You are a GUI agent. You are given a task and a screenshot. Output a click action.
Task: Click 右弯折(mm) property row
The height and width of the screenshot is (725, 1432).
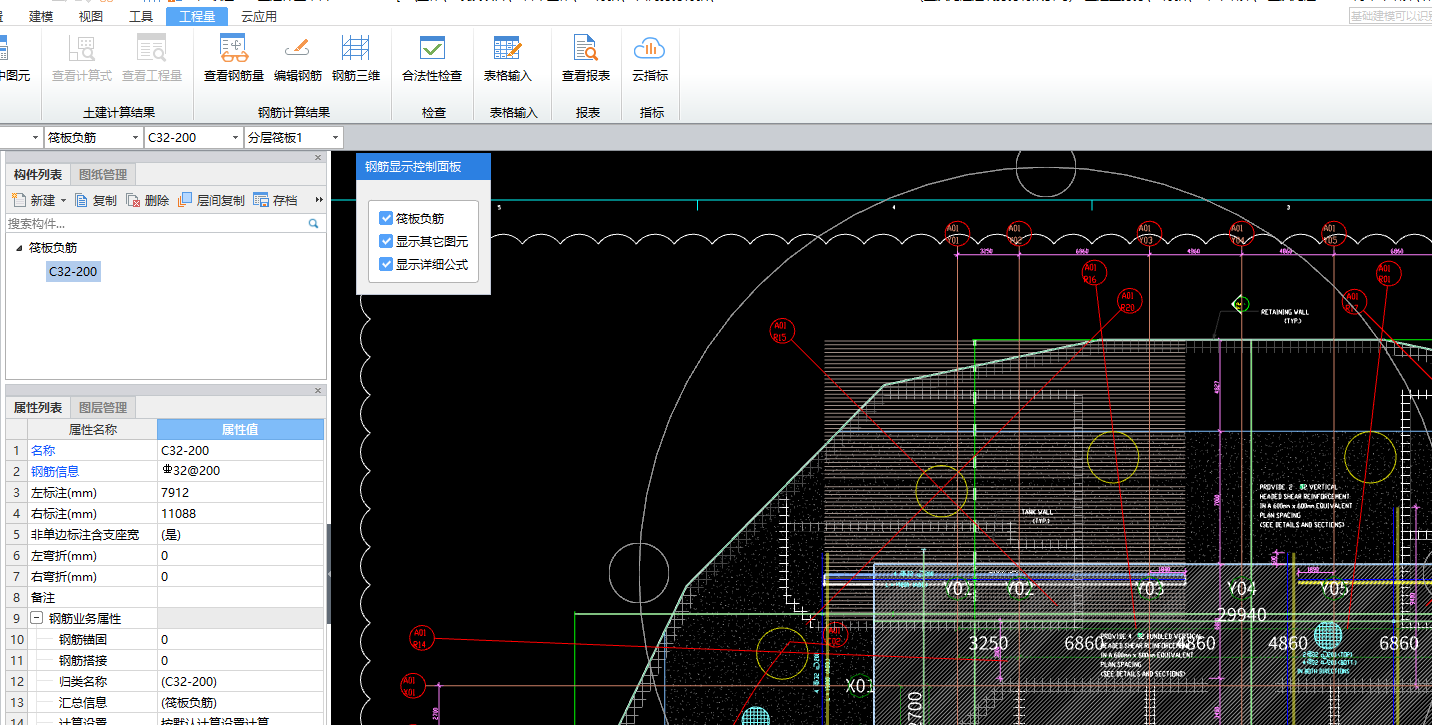point(165,576)
